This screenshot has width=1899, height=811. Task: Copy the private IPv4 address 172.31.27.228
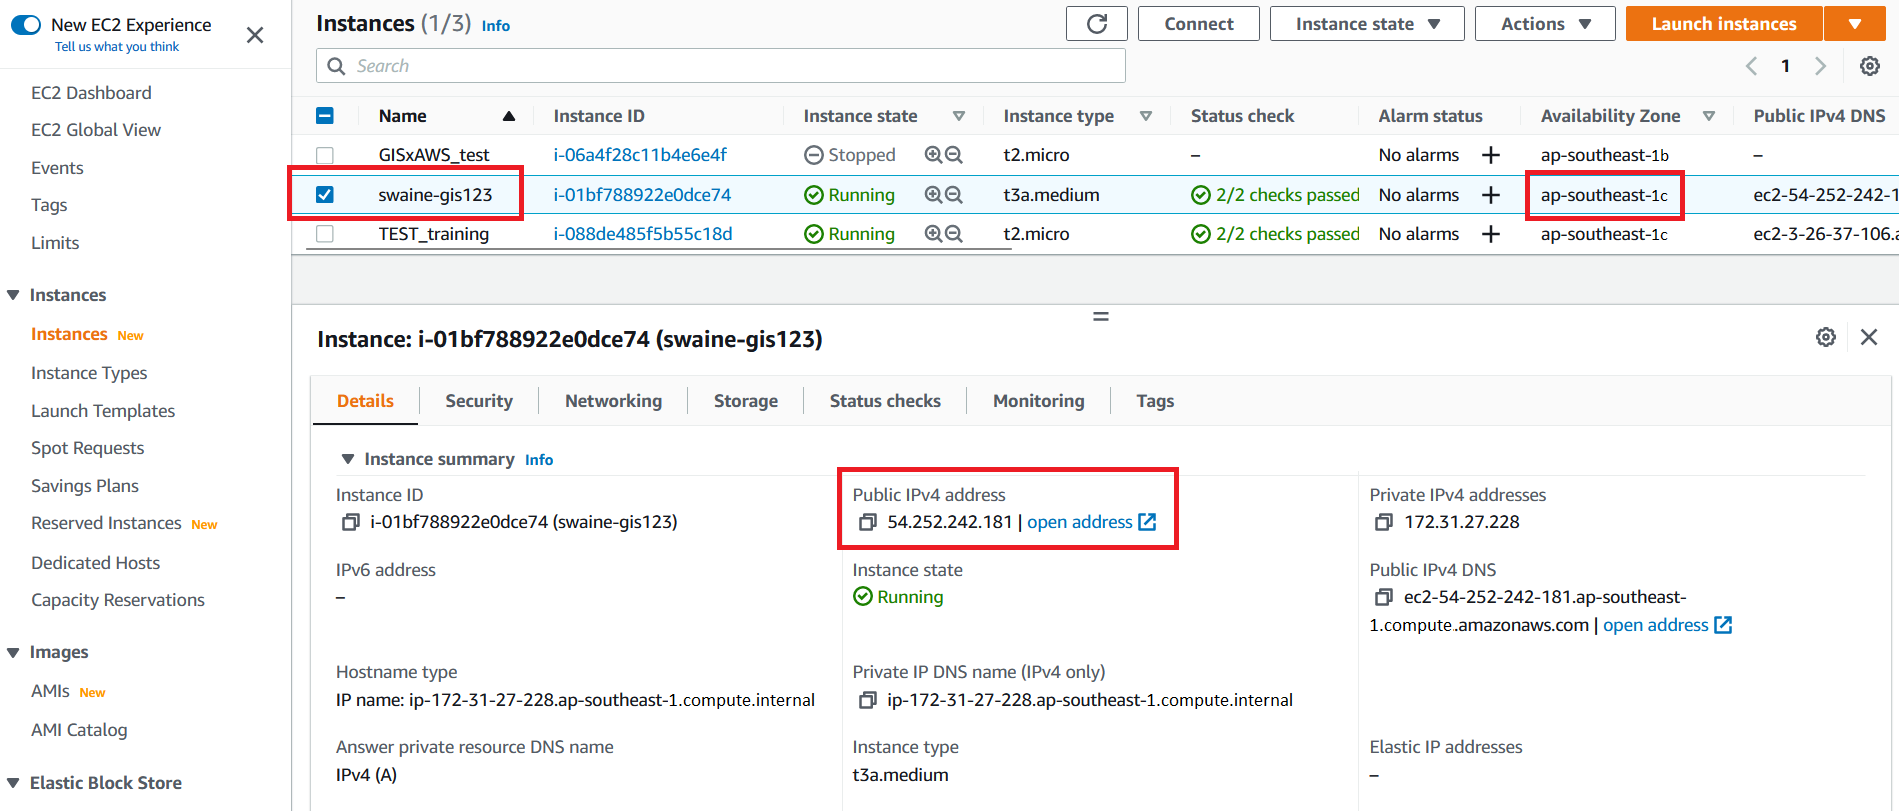click(1384, 522)
